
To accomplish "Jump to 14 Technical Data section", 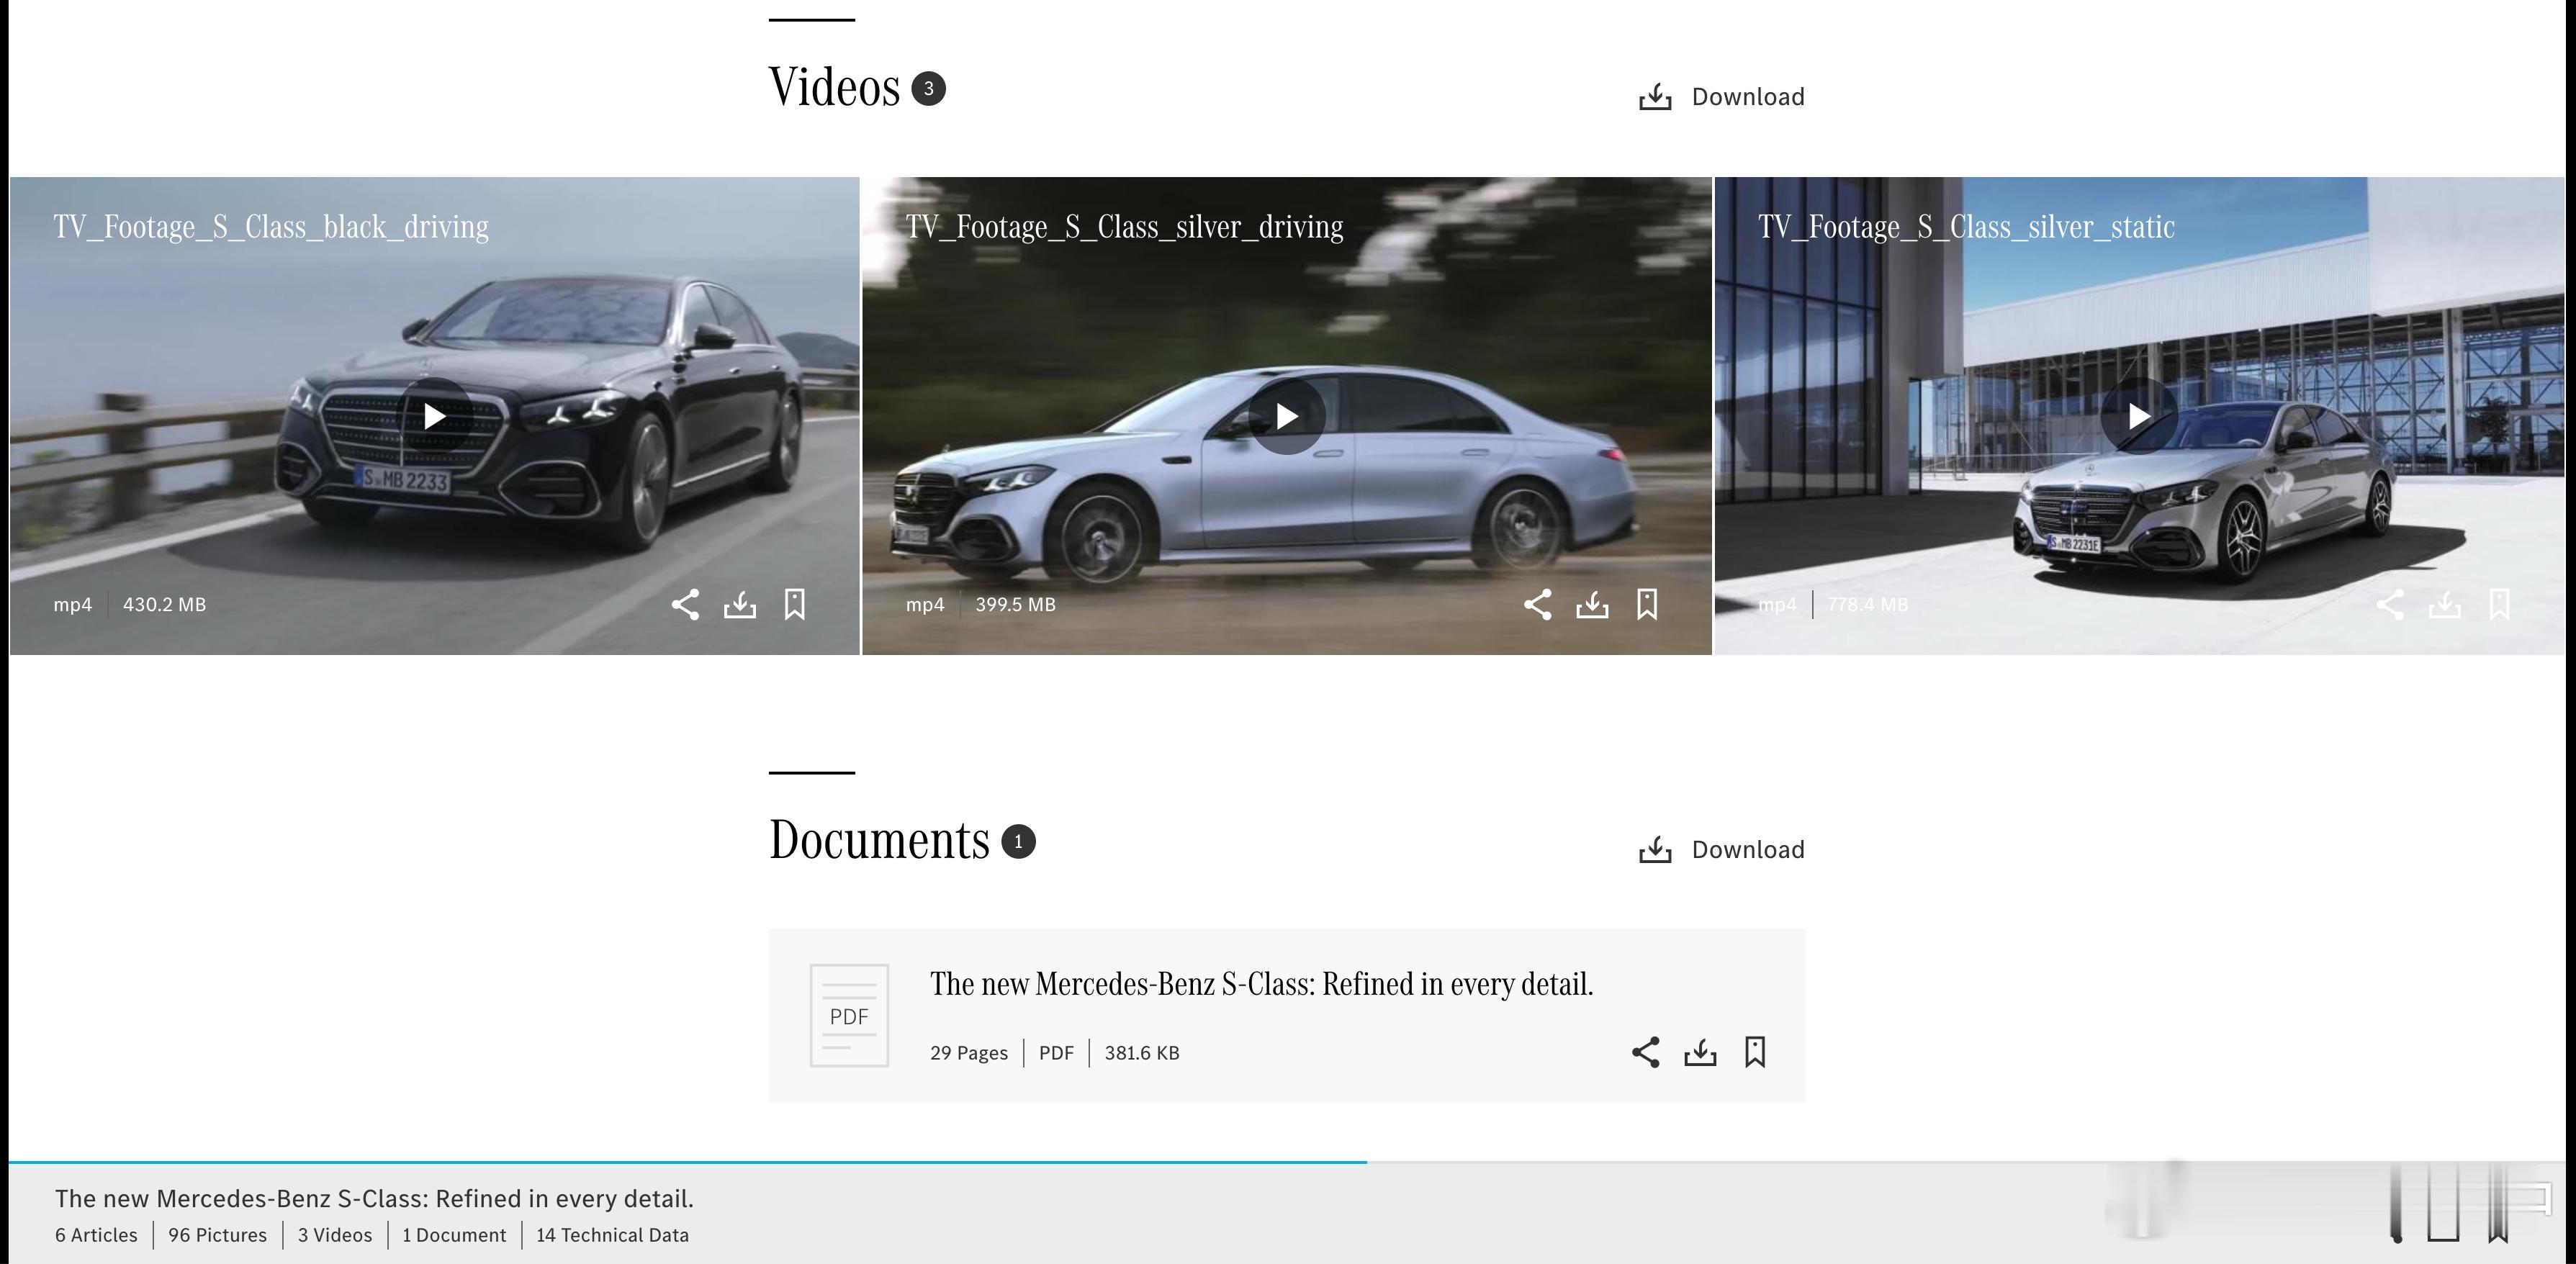I will (612, 1235).
